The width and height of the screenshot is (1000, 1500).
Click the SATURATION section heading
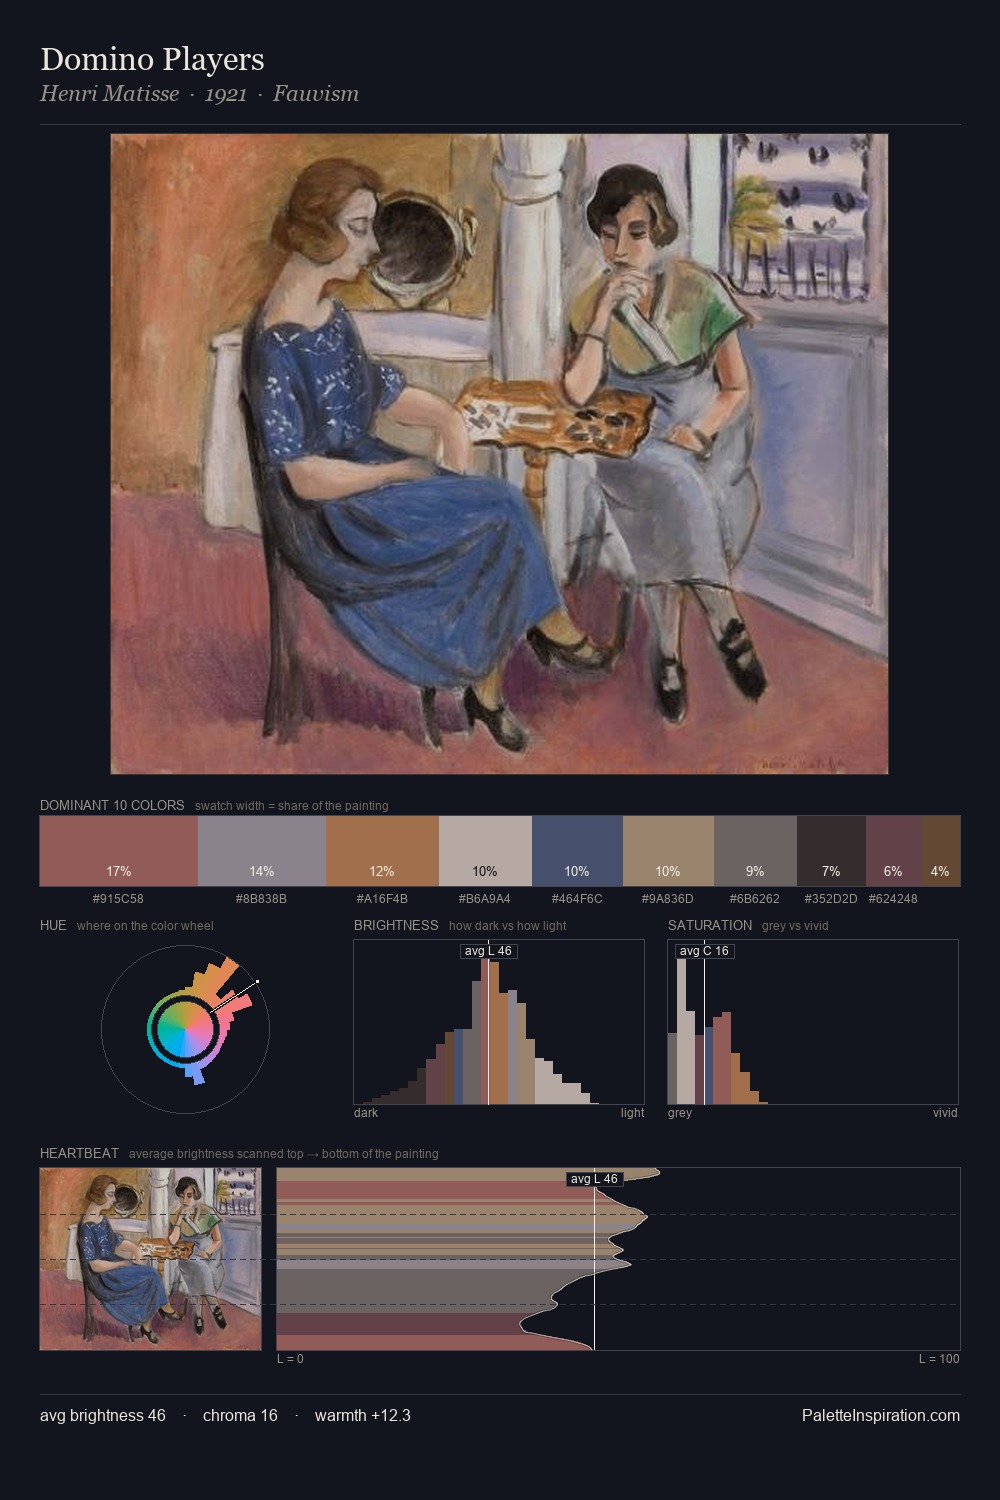(710, 925)
